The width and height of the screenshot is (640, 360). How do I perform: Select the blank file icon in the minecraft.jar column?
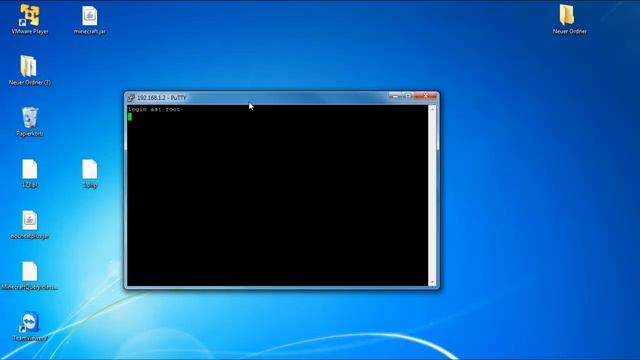[90, 173]
